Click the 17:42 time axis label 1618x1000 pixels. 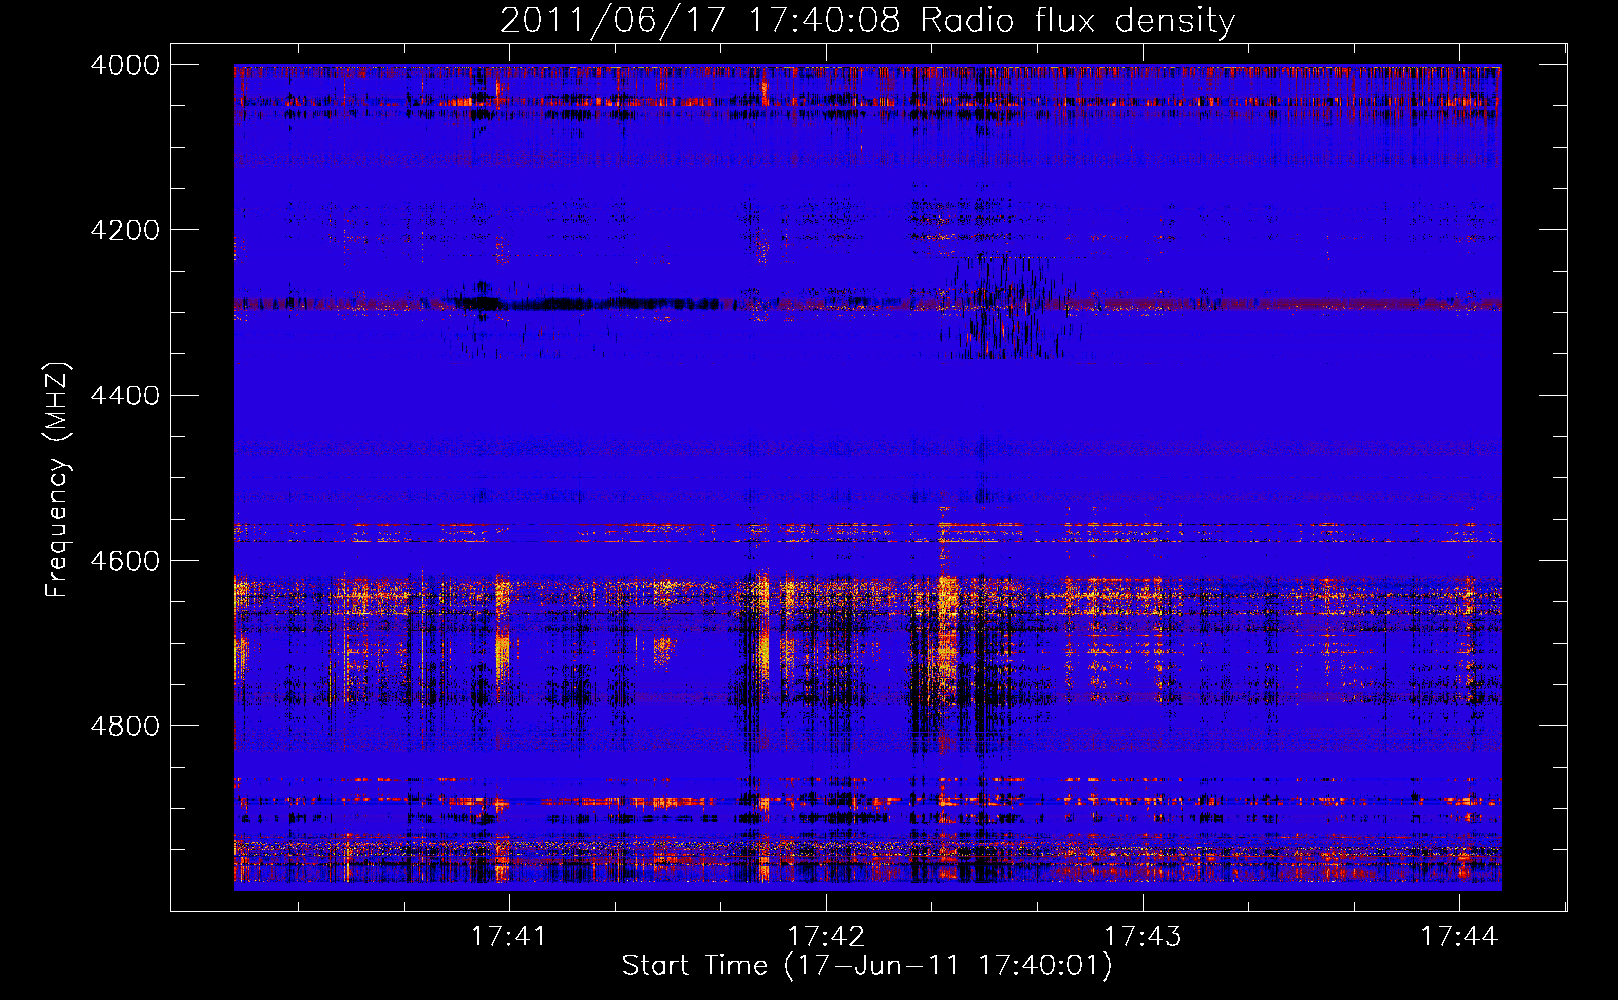tap(826, 936)
